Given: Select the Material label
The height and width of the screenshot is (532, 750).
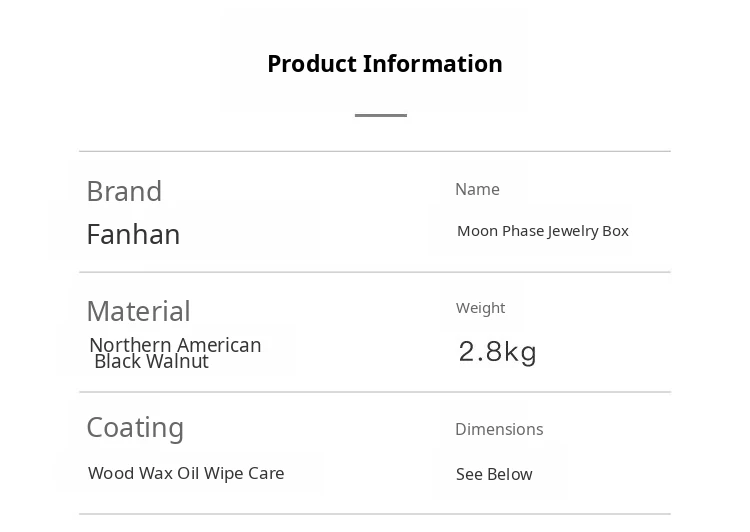Looking at the screenshot, I should [x=138, y=311].
